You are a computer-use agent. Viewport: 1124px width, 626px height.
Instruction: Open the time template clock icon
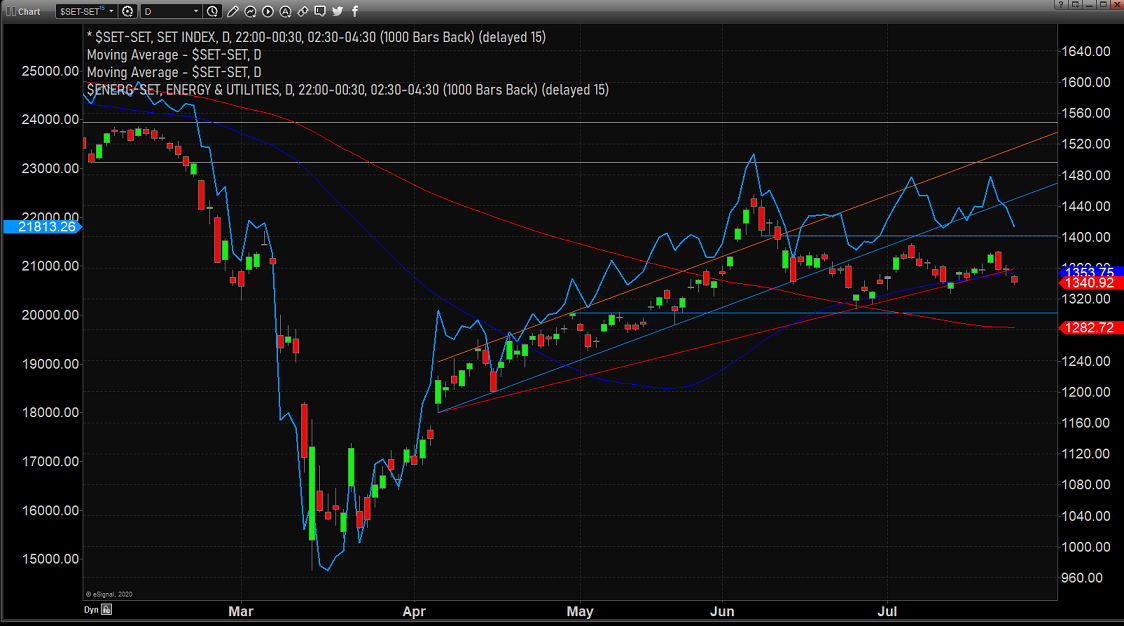tap(212, 11)
